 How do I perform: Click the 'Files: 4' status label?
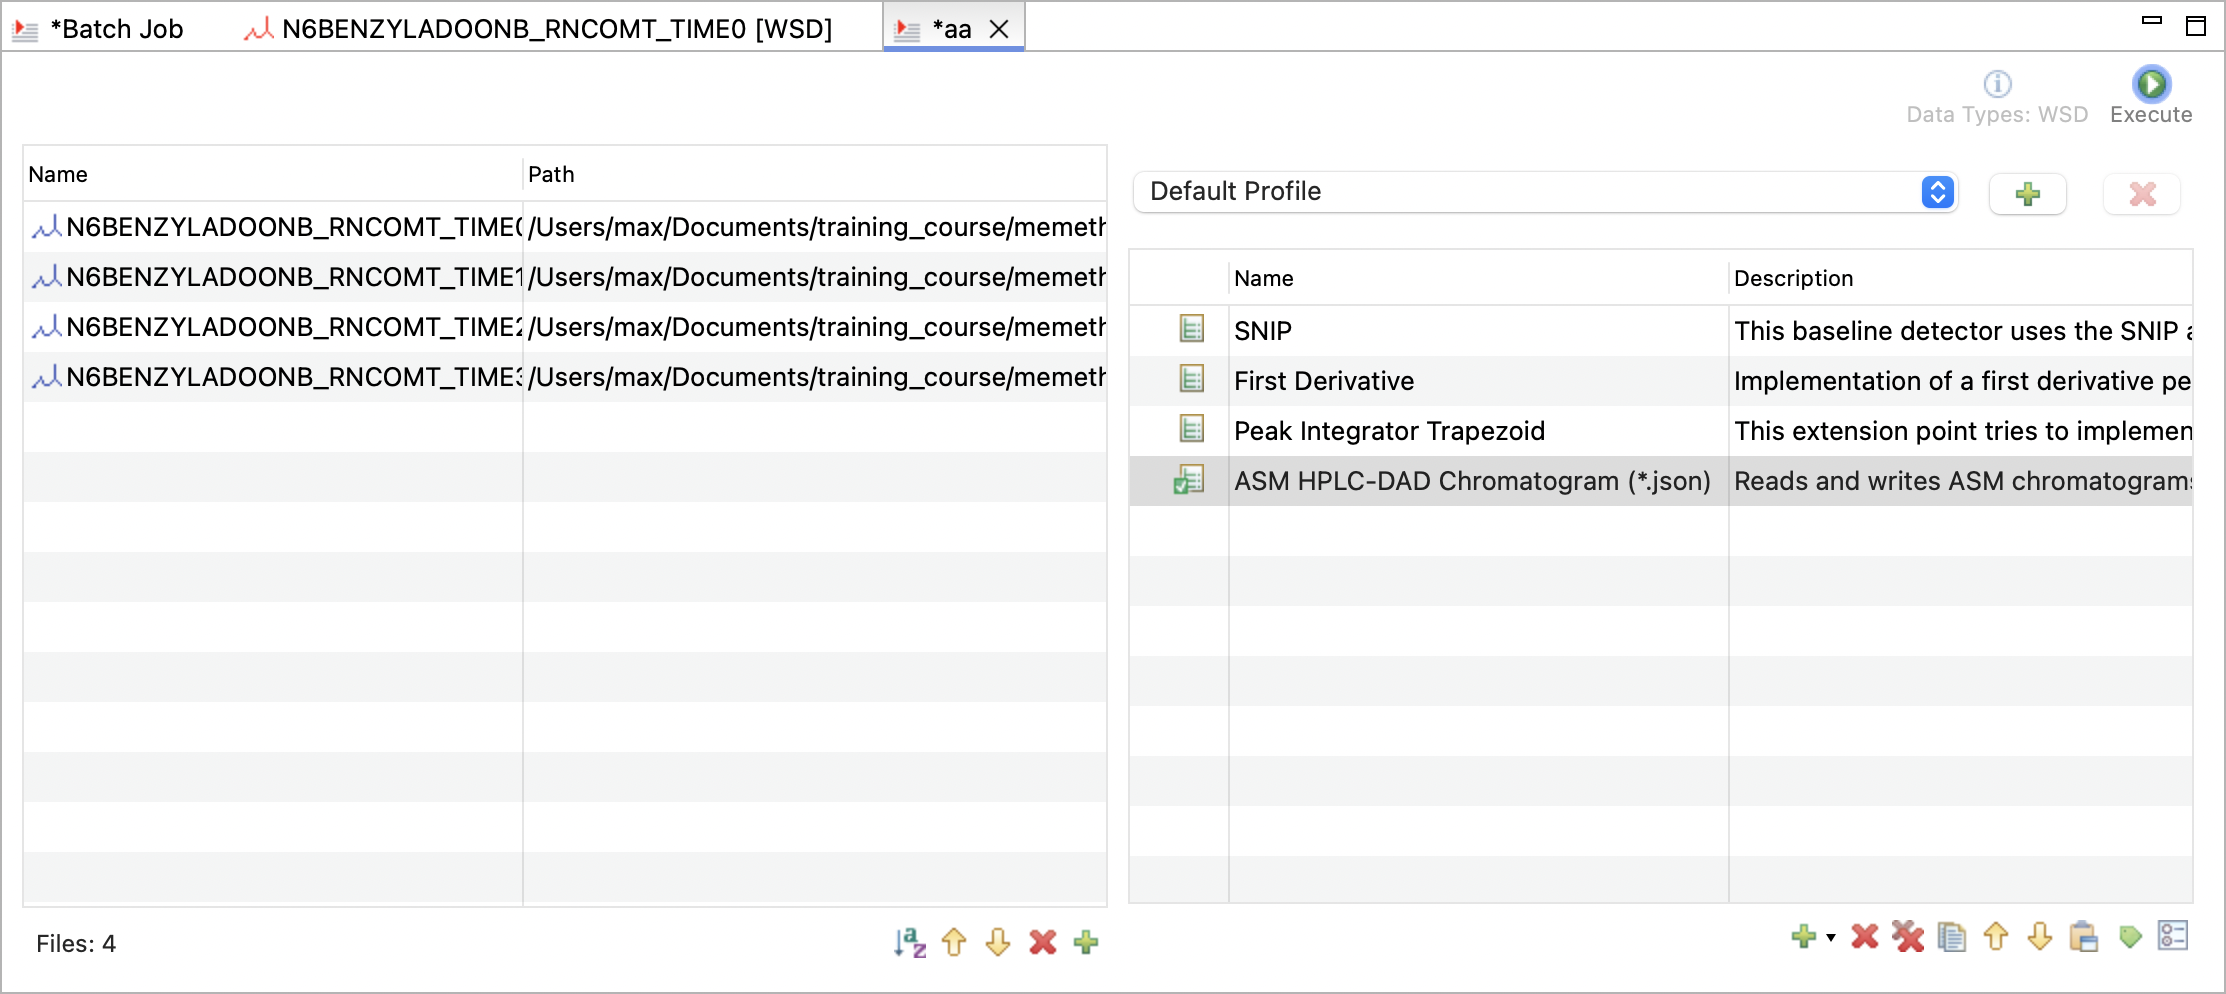pyautogui.click(x=76, y=944)
